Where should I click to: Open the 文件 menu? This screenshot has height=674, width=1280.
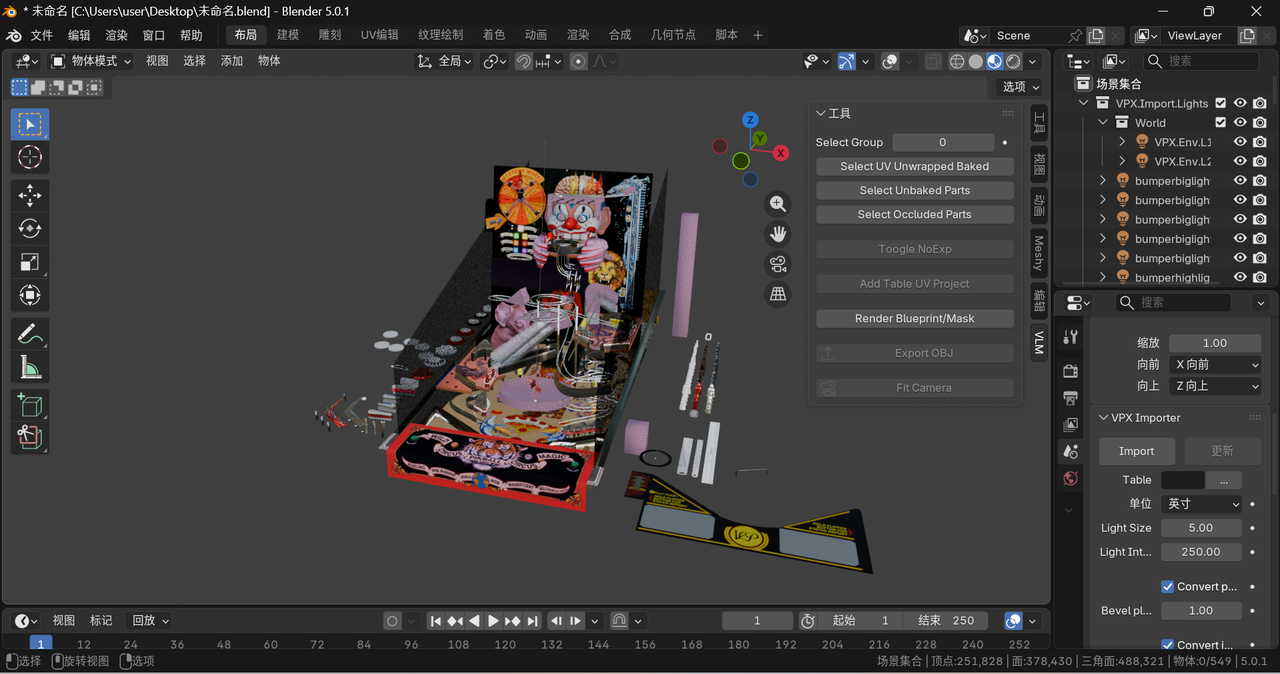(41, 35)
